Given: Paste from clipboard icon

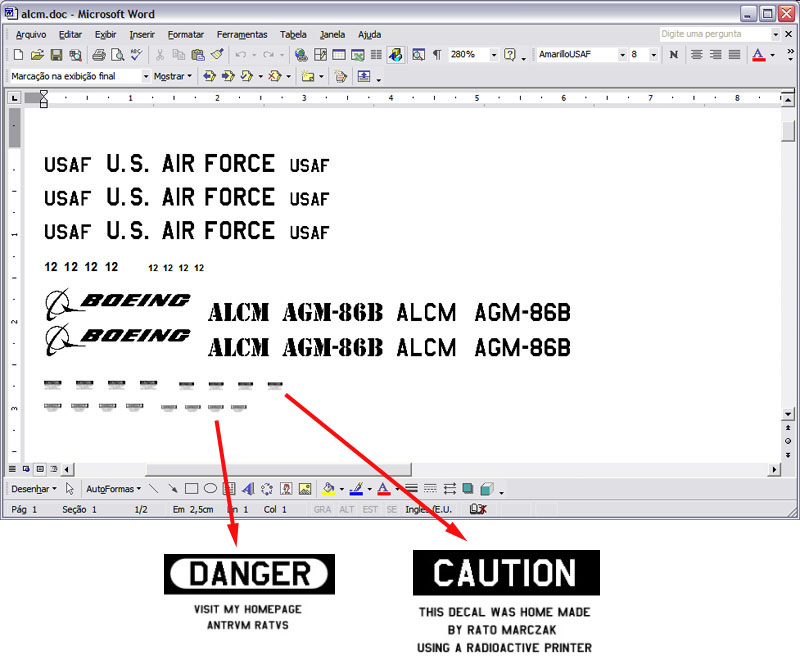Looking at the screenshot, I should (x=198, y=55).
